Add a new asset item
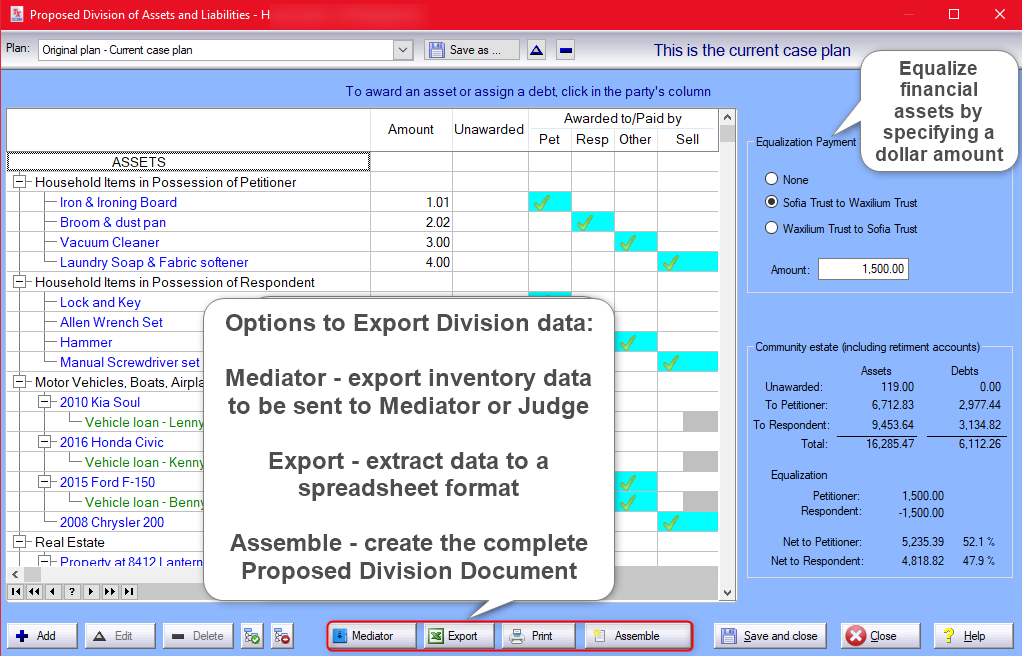This screenshot has height=656, width=1022. pyautogui.click(x=37, y=636)
